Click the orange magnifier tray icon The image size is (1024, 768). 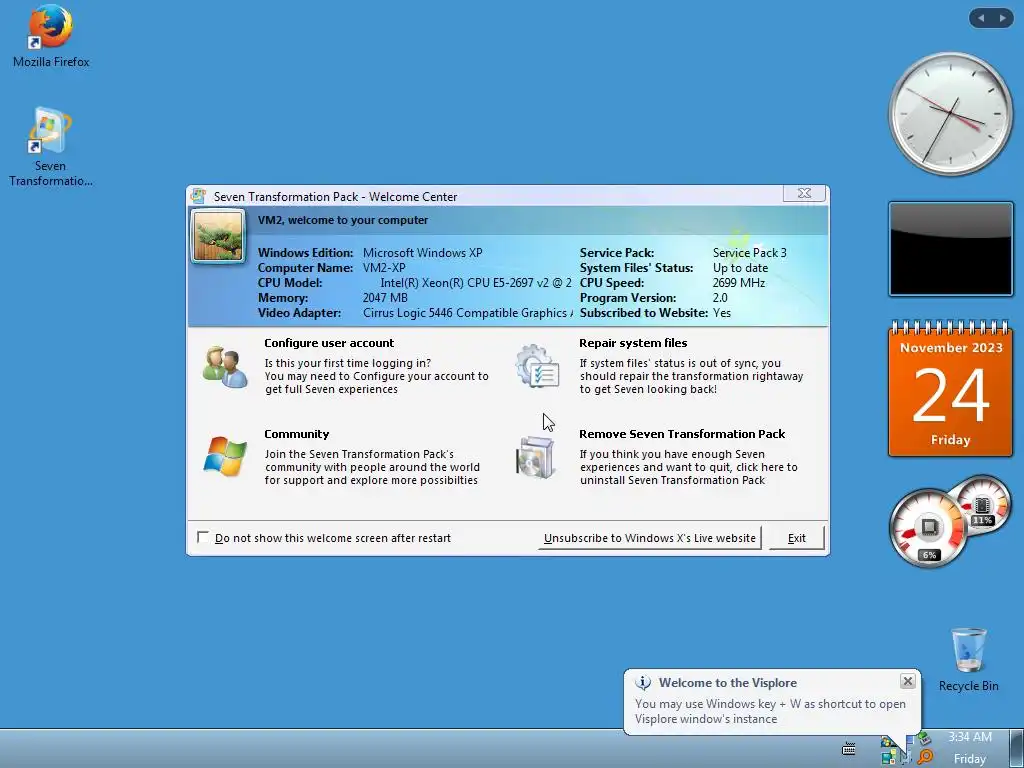[x=925, y=757]
